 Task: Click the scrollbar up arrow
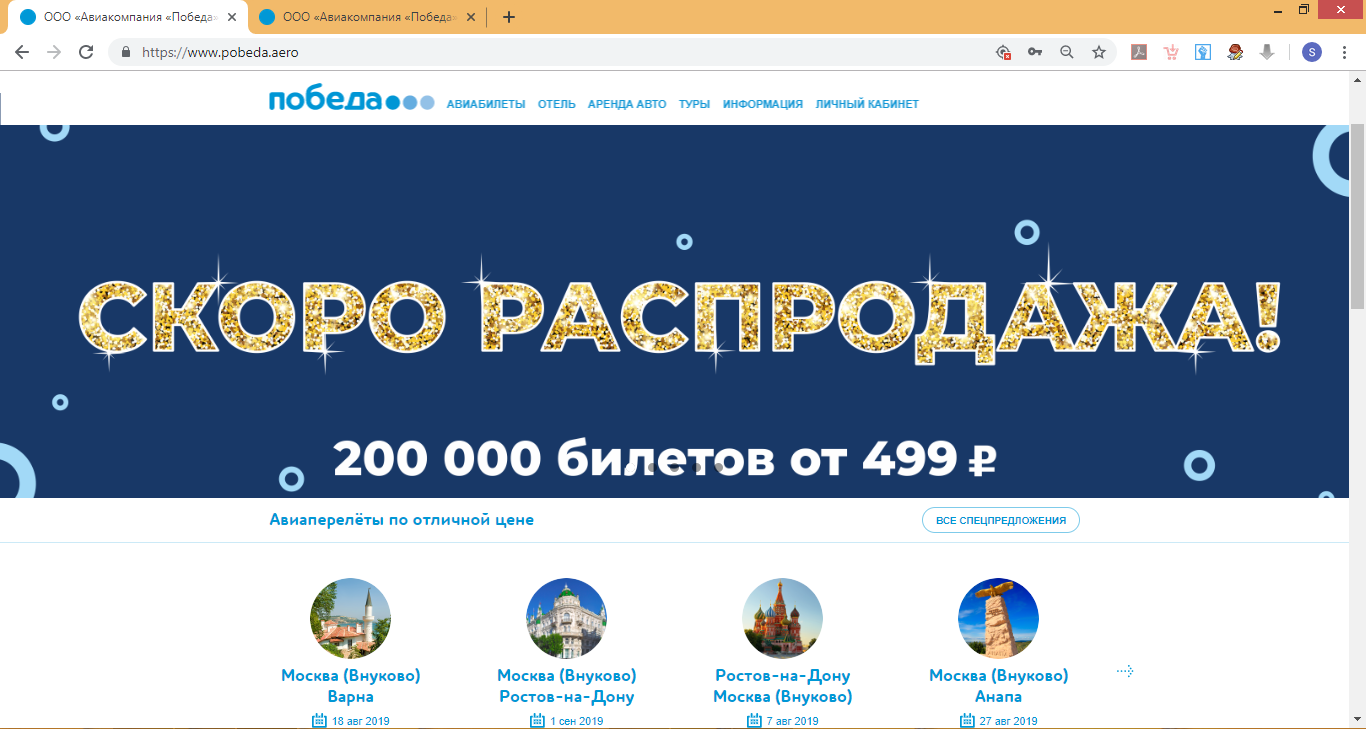click(1357, 79)
